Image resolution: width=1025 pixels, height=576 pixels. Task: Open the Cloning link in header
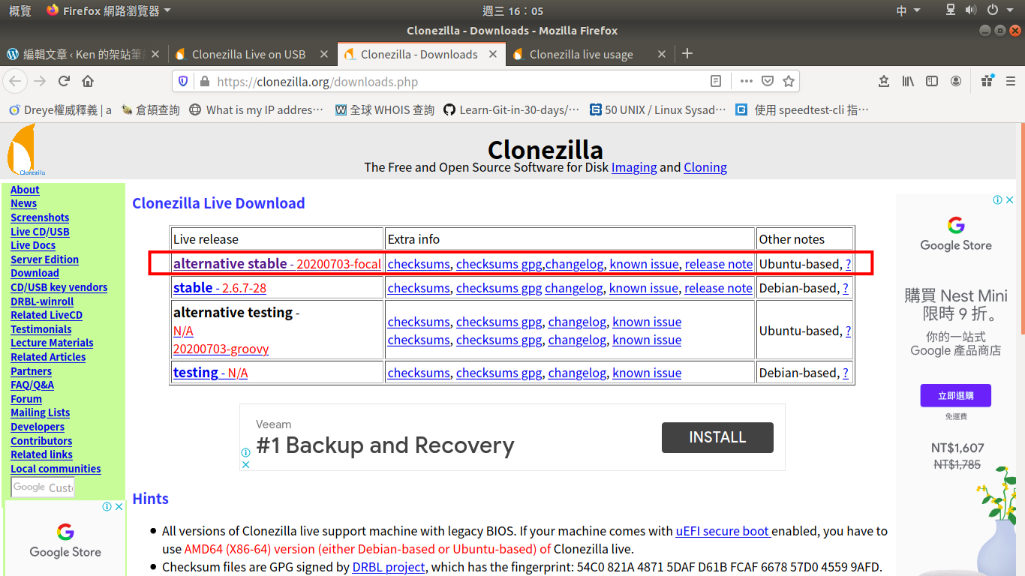point(705,167)
